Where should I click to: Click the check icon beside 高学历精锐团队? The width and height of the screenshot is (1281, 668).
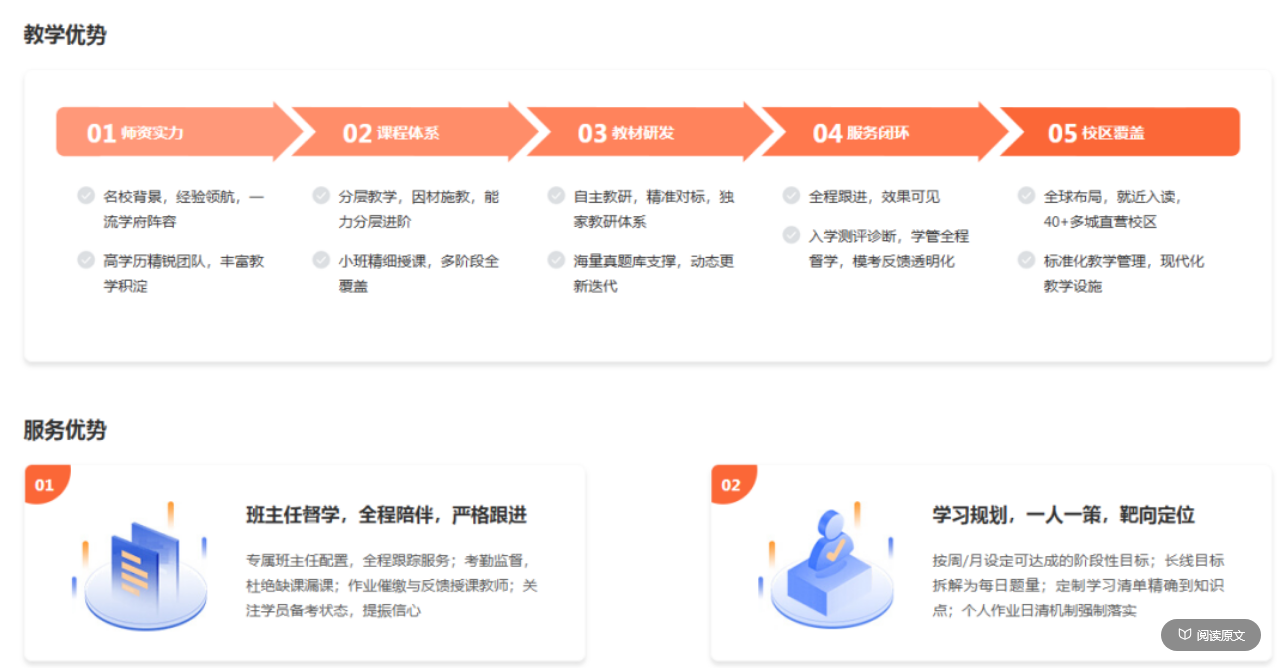click(86, 260)
